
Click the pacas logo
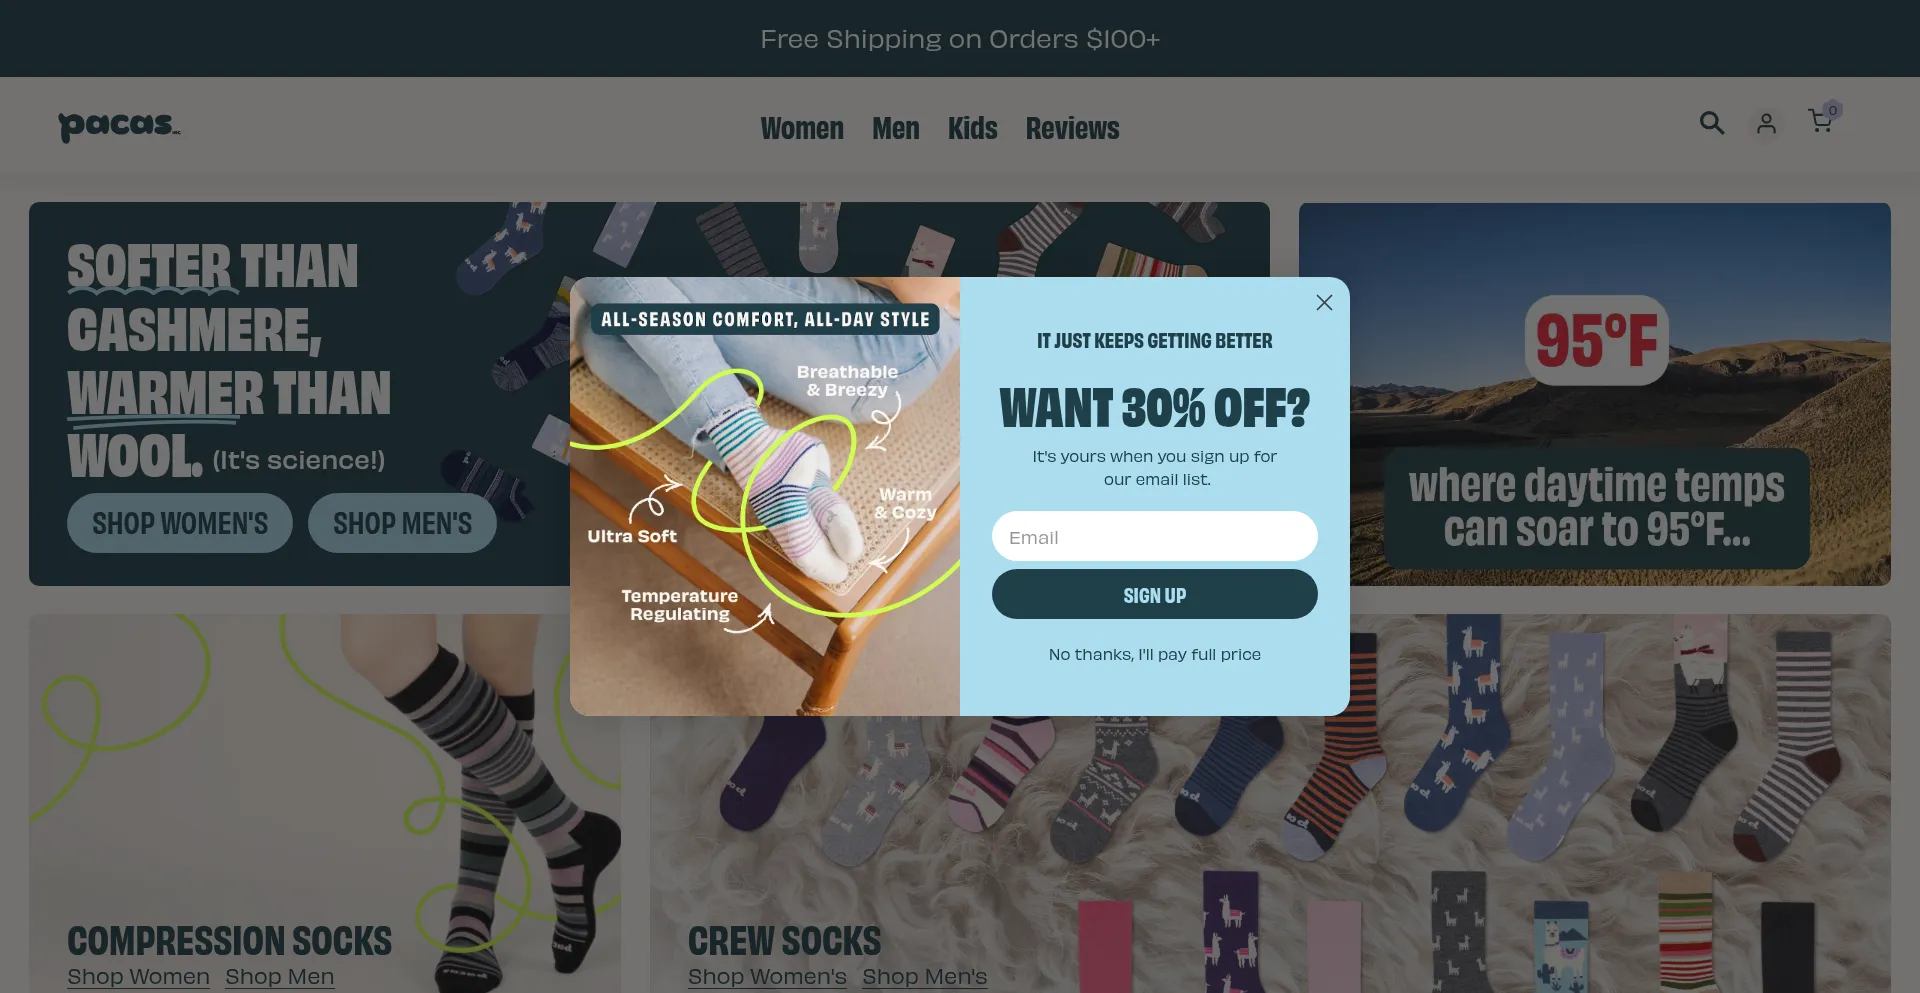(119, 126)
